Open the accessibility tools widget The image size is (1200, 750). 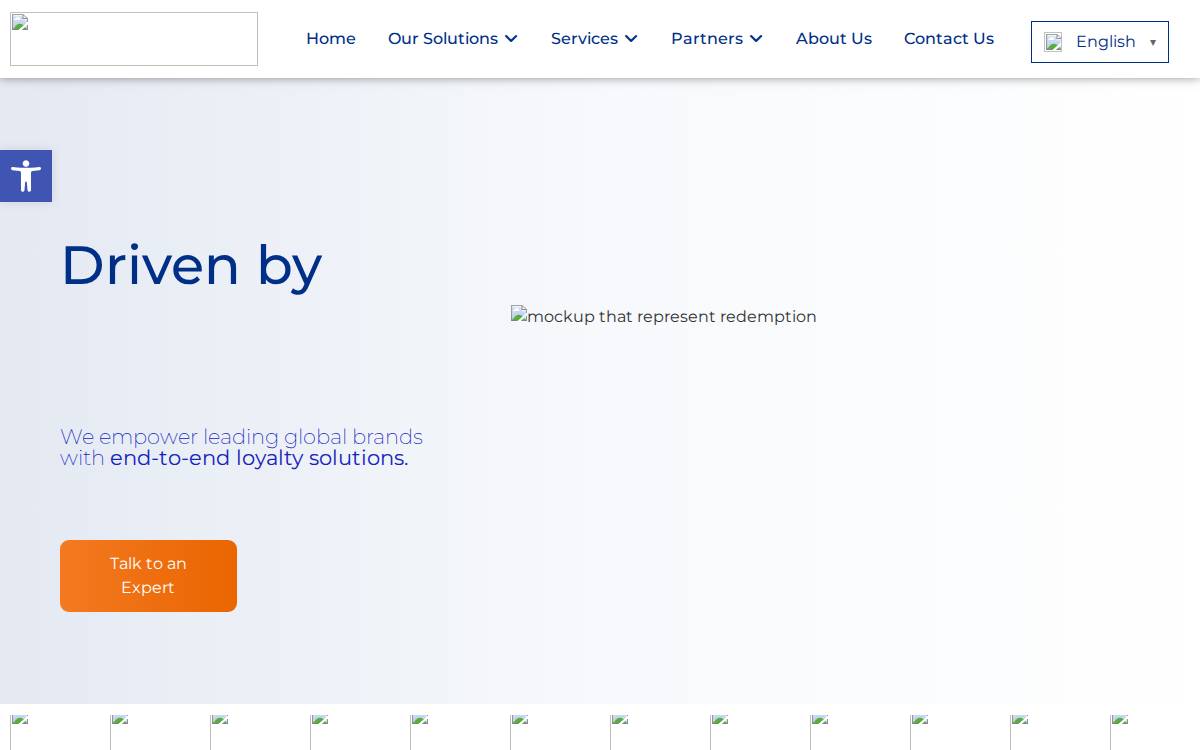pos(26,176)
